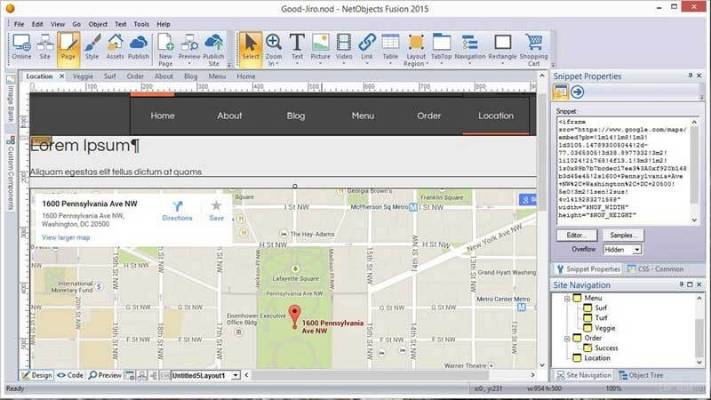Switch to CSS - Common tab

656,269
